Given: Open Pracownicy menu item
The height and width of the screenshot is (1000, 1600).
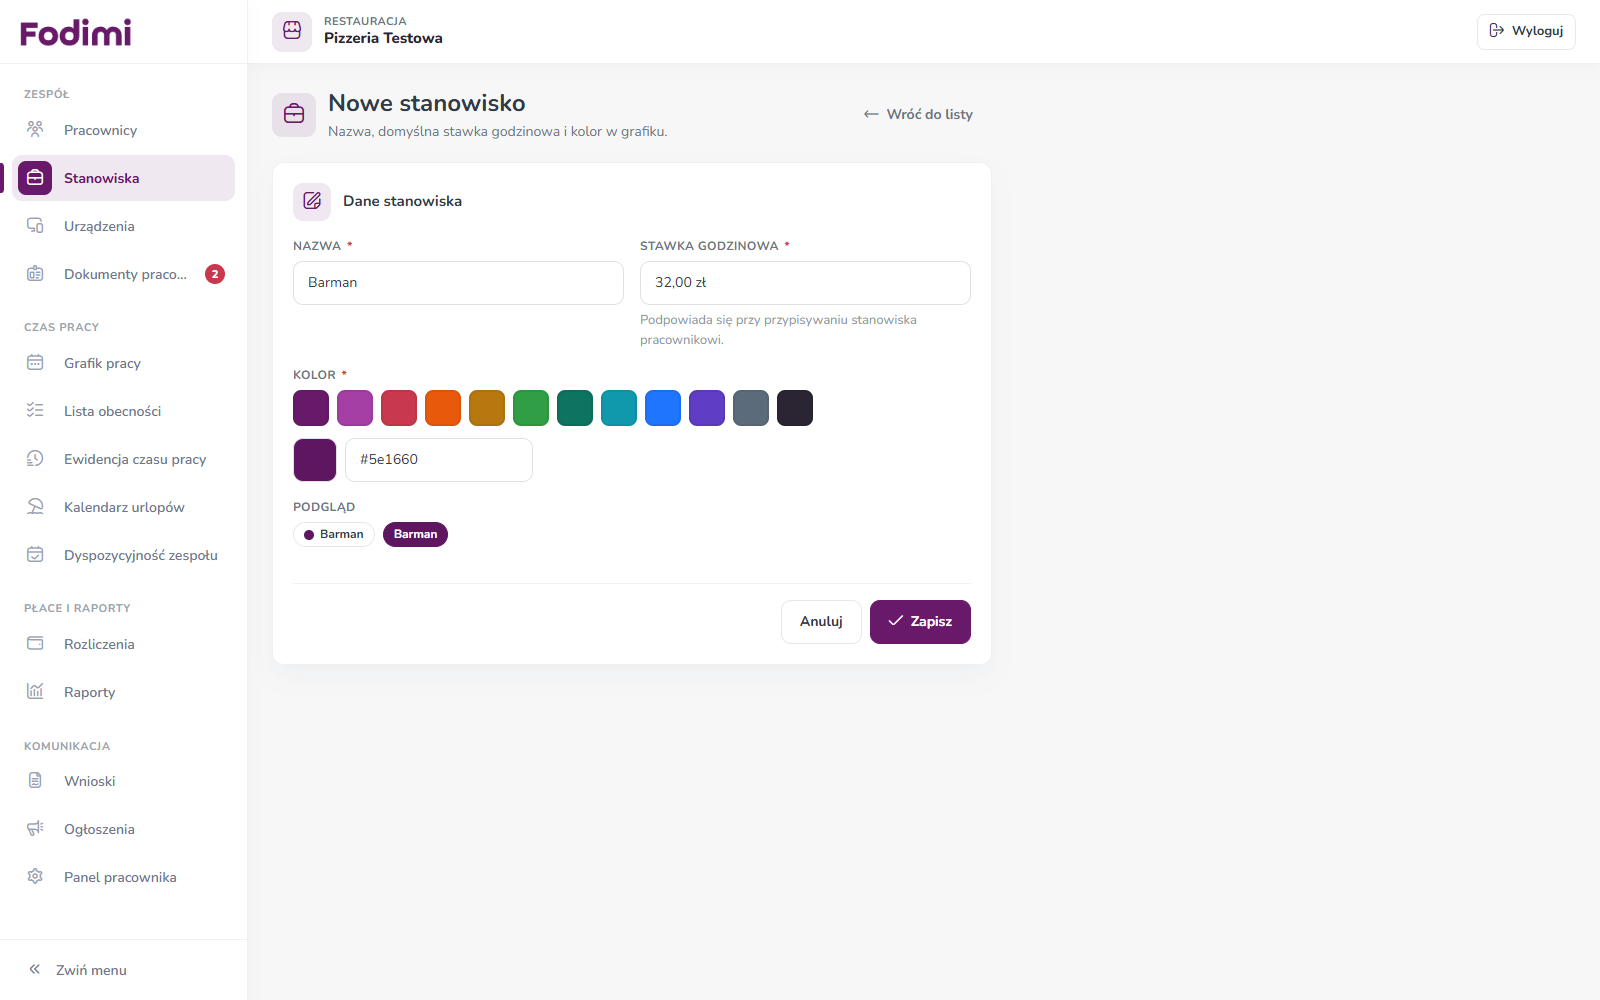Looking at the screenshot, I should pyautogui.click(x=123, y=130).
